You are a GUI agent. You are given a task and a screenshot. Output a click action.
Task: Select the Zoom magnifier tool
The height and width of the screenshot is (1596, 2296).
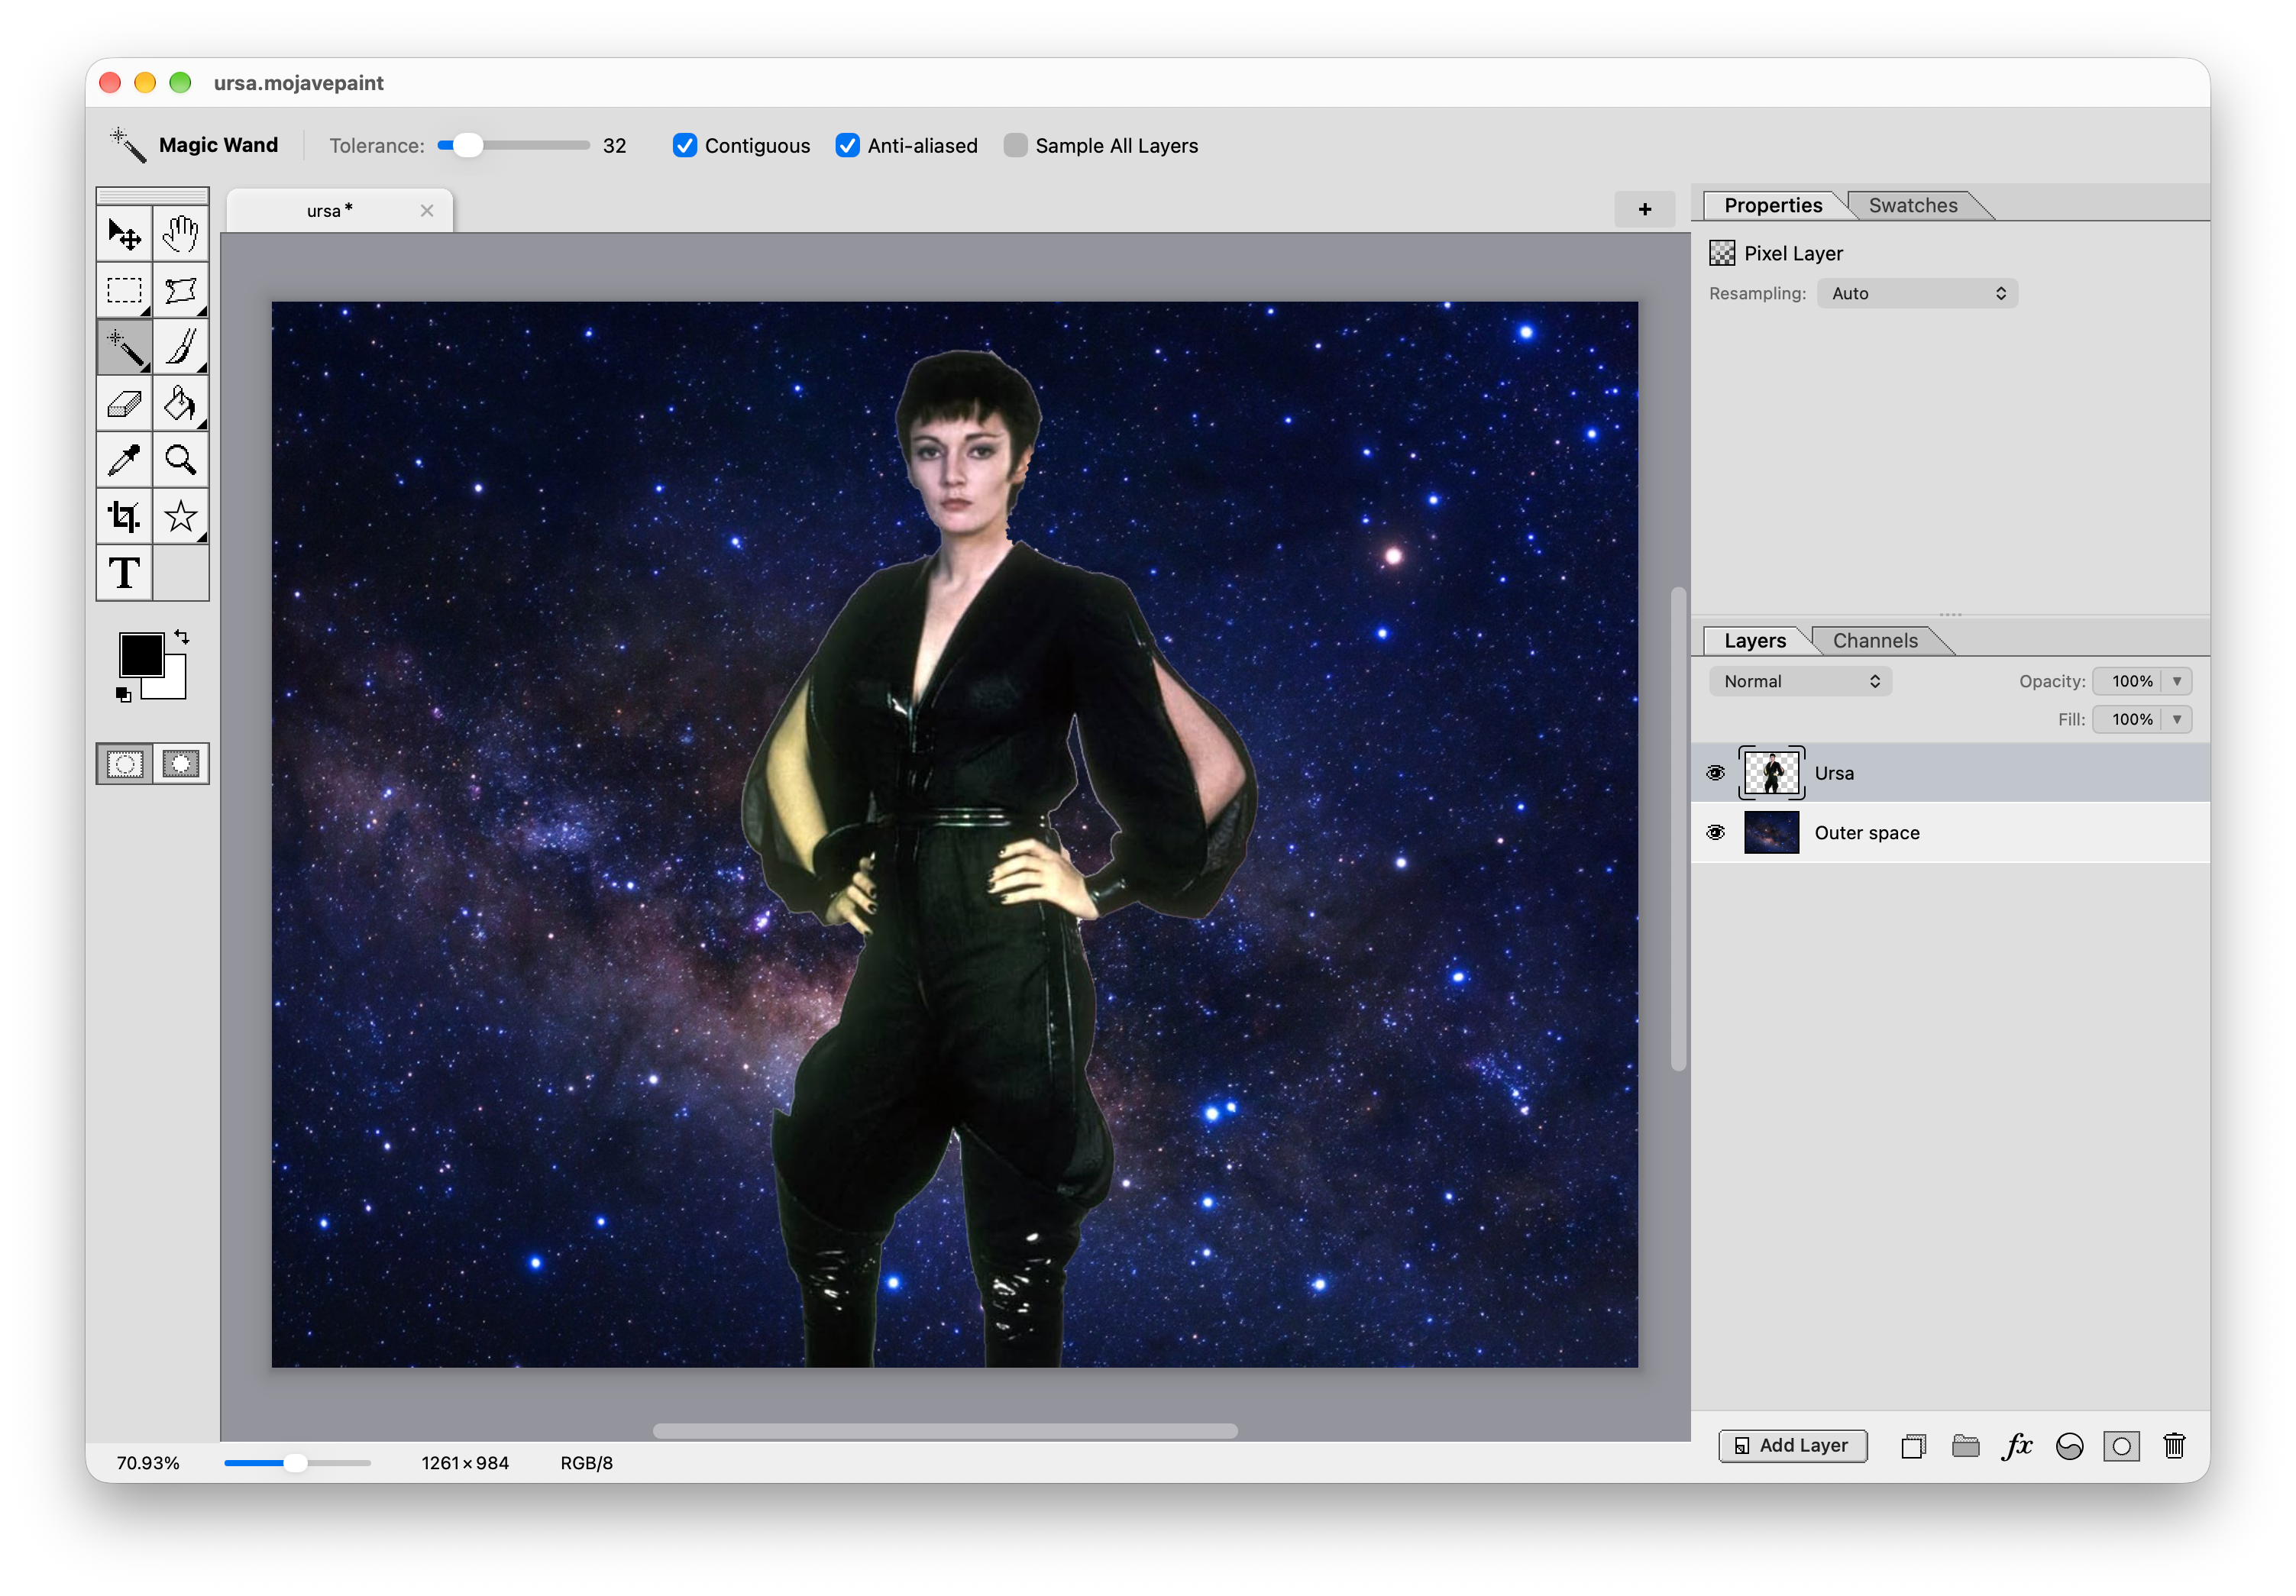pos(181,460)
